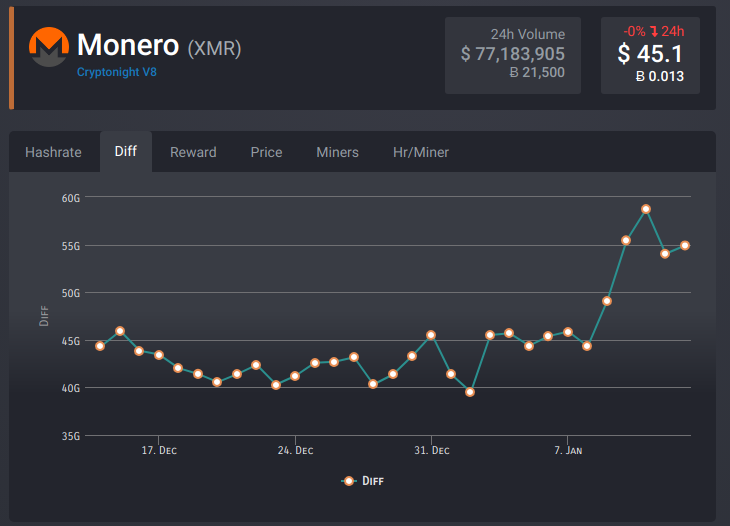Select the last data point at 55G
Viewport: 730px width, 526px height.
[x=684, y=245]
